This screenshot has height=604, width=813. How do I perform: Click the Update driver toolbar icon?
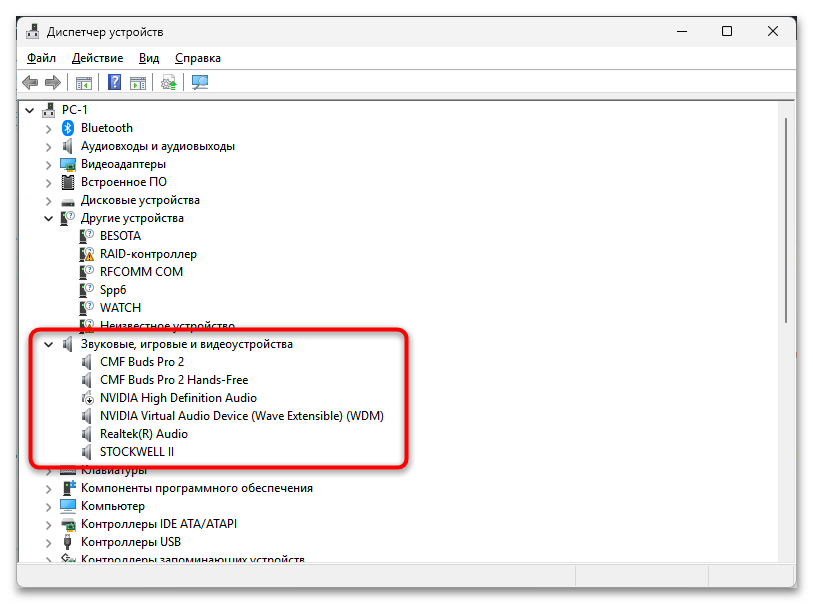click(168, 83)
